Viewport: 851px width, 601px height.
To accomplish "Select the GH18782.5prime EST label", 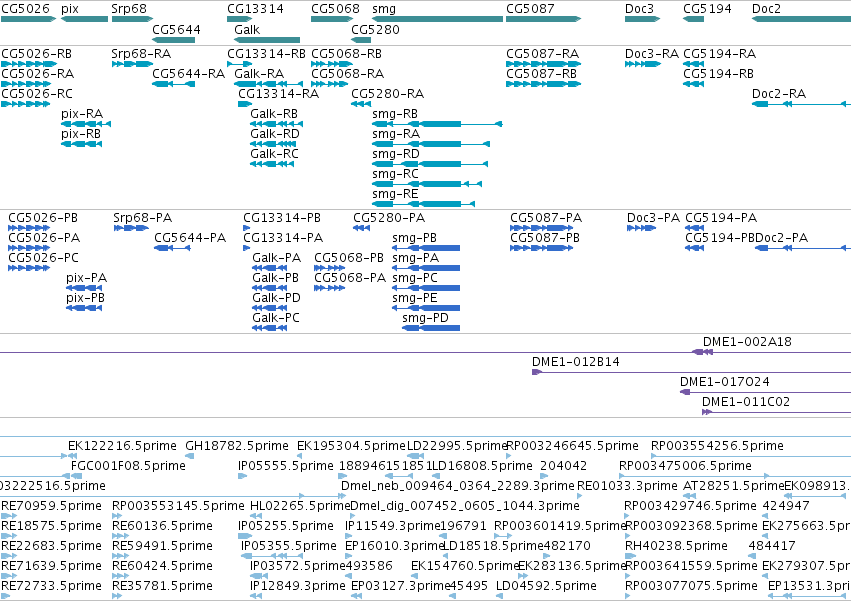I will (x=237, y=446).
